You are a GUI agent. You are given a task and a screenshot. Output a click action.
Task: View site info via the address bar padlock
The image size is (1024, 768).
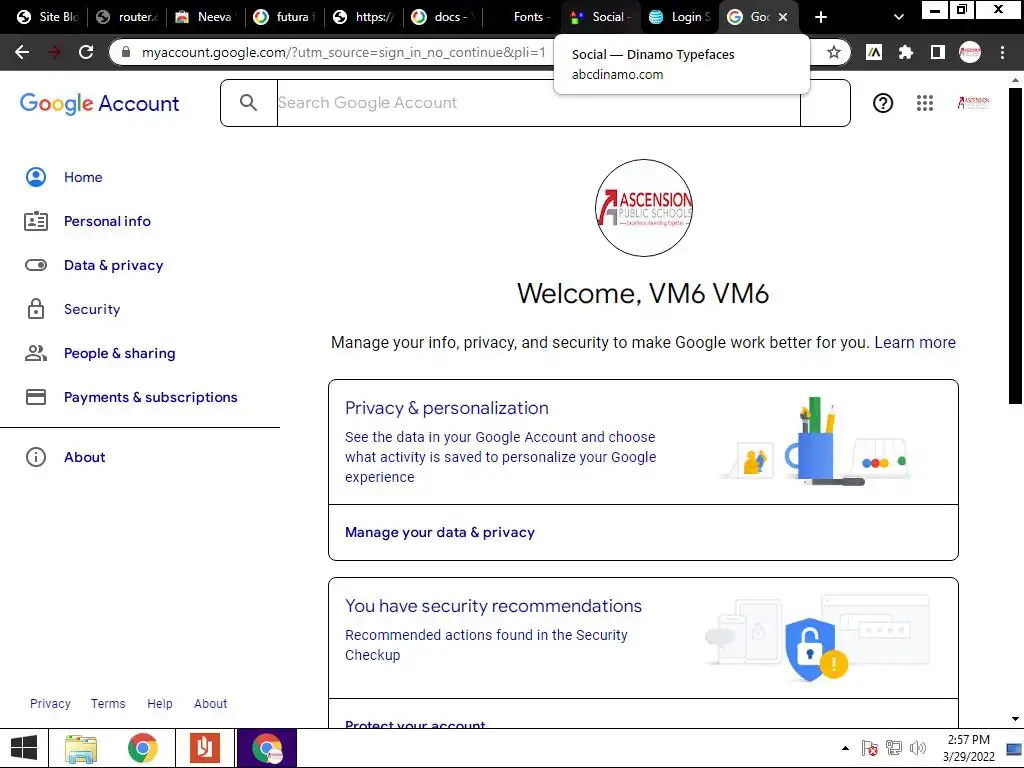[x=126, y=52]
